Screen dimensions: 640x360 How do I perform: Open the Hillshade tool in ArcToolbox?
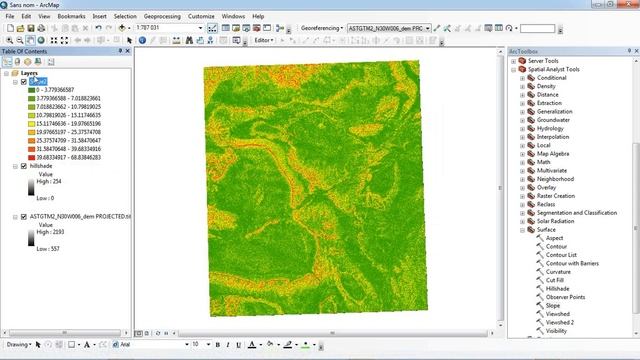pyautogui.click(x=558, y=289)
